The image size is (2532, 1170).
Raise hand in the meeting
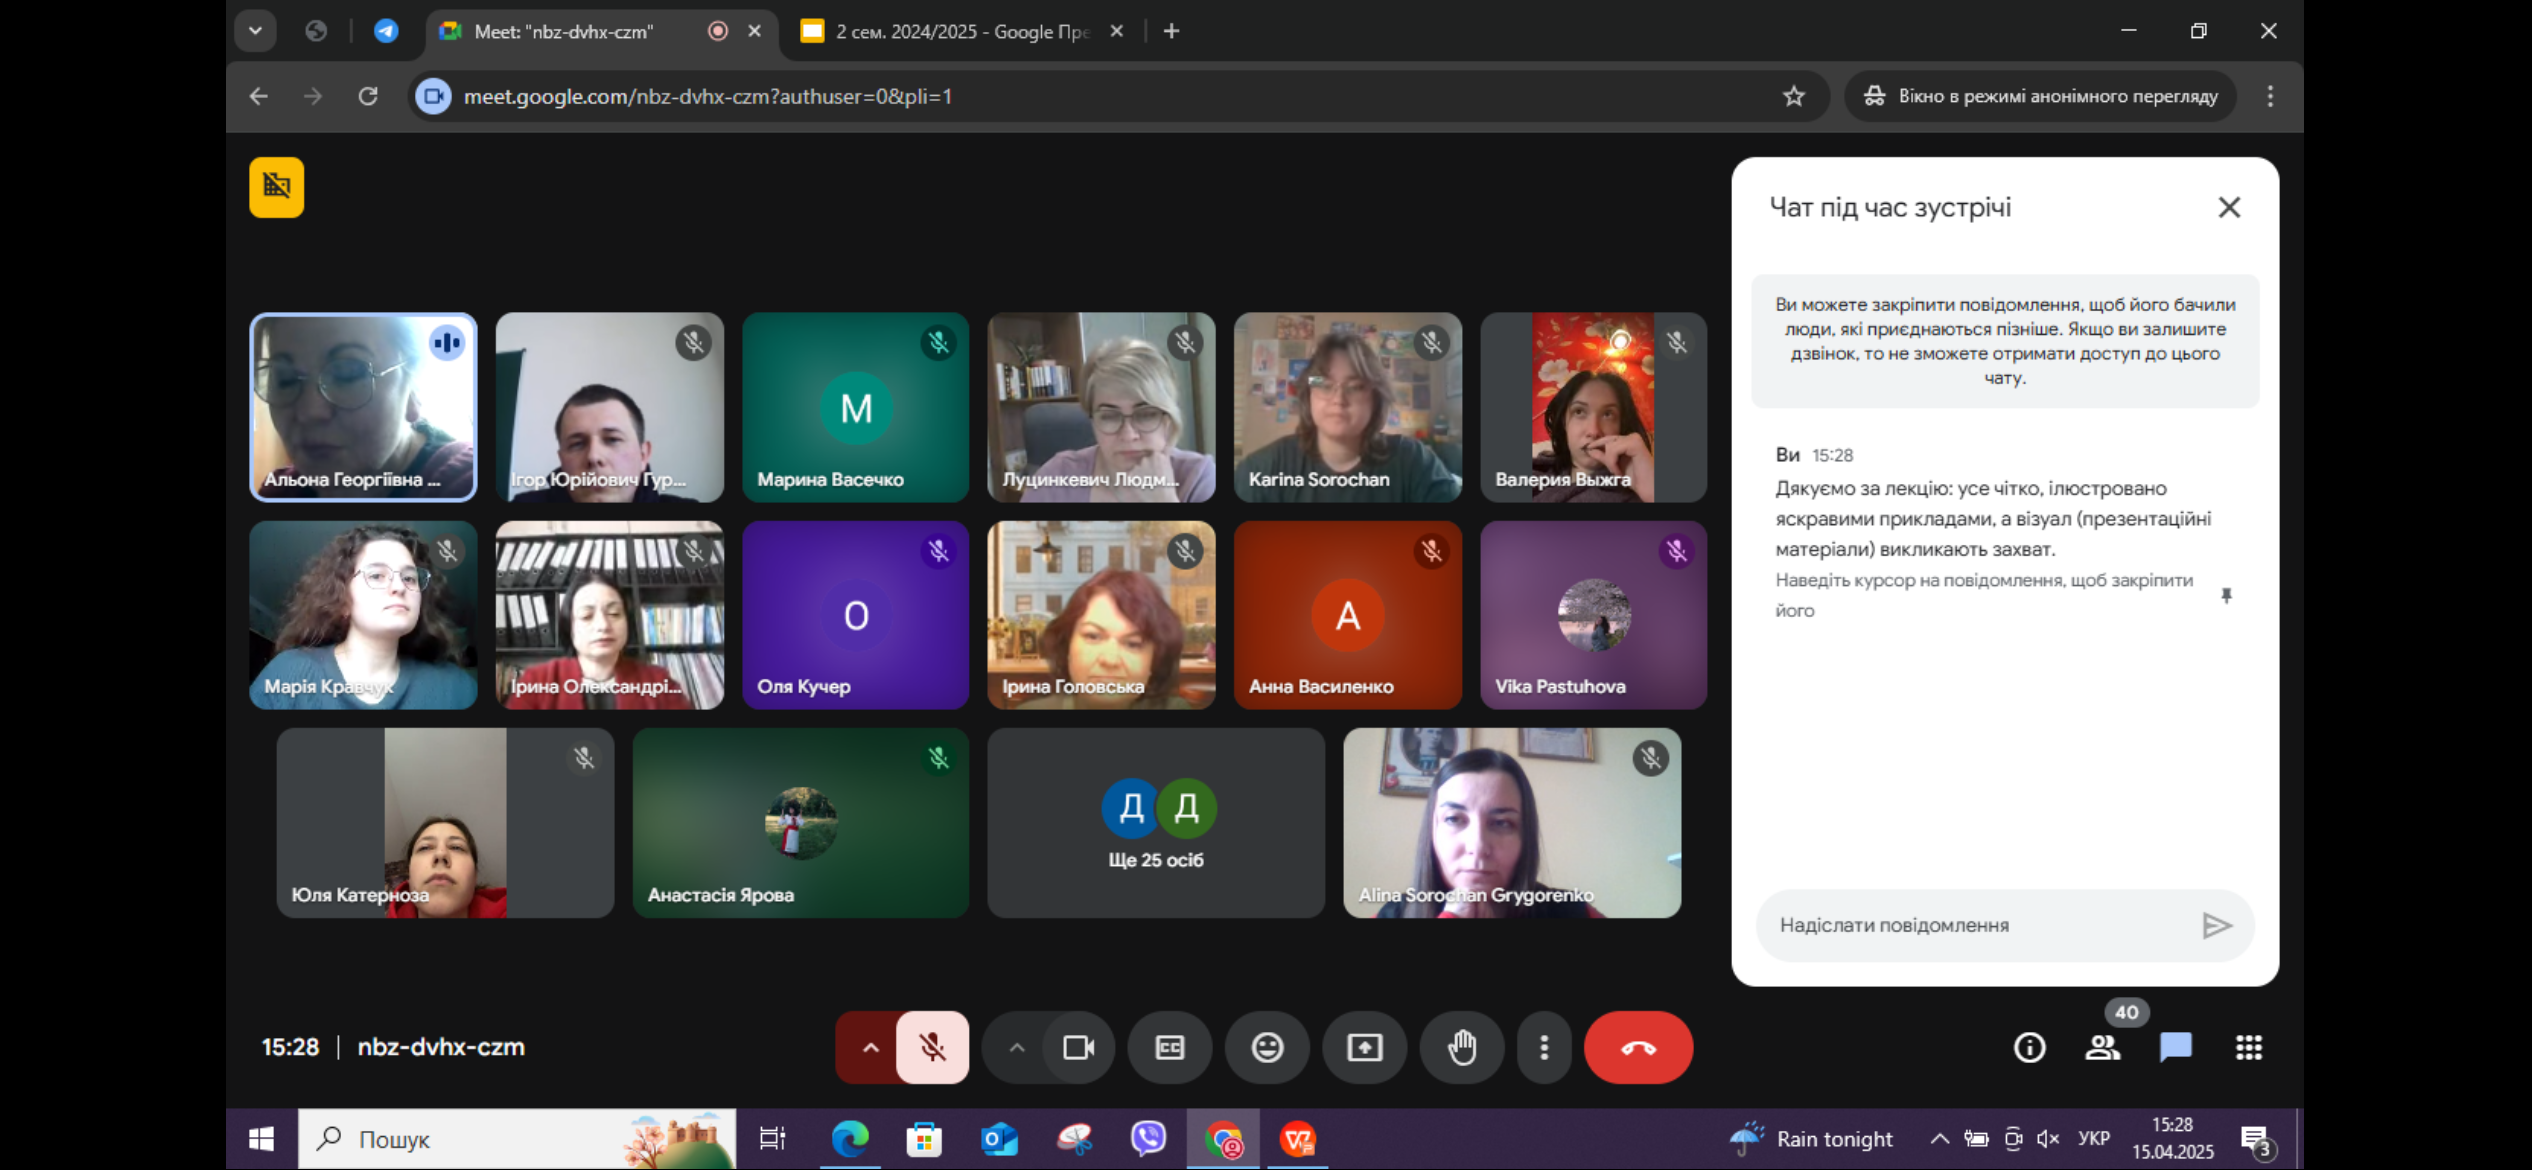coord(1461,1047)
